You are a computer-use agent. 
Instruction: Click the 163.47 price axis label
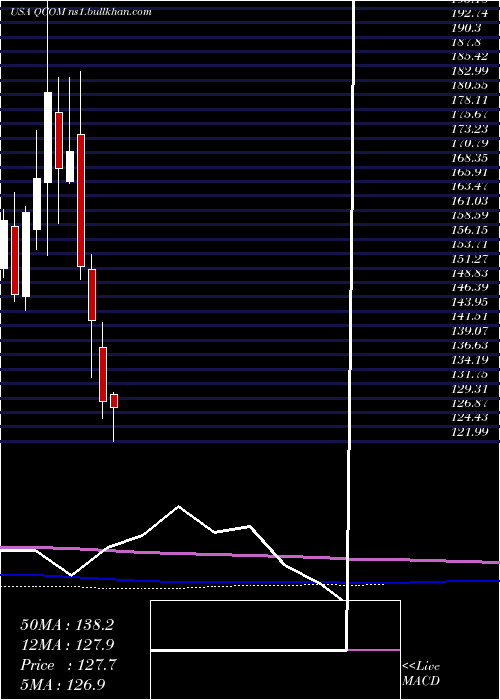pyautogui.click(x=470, y=187)
